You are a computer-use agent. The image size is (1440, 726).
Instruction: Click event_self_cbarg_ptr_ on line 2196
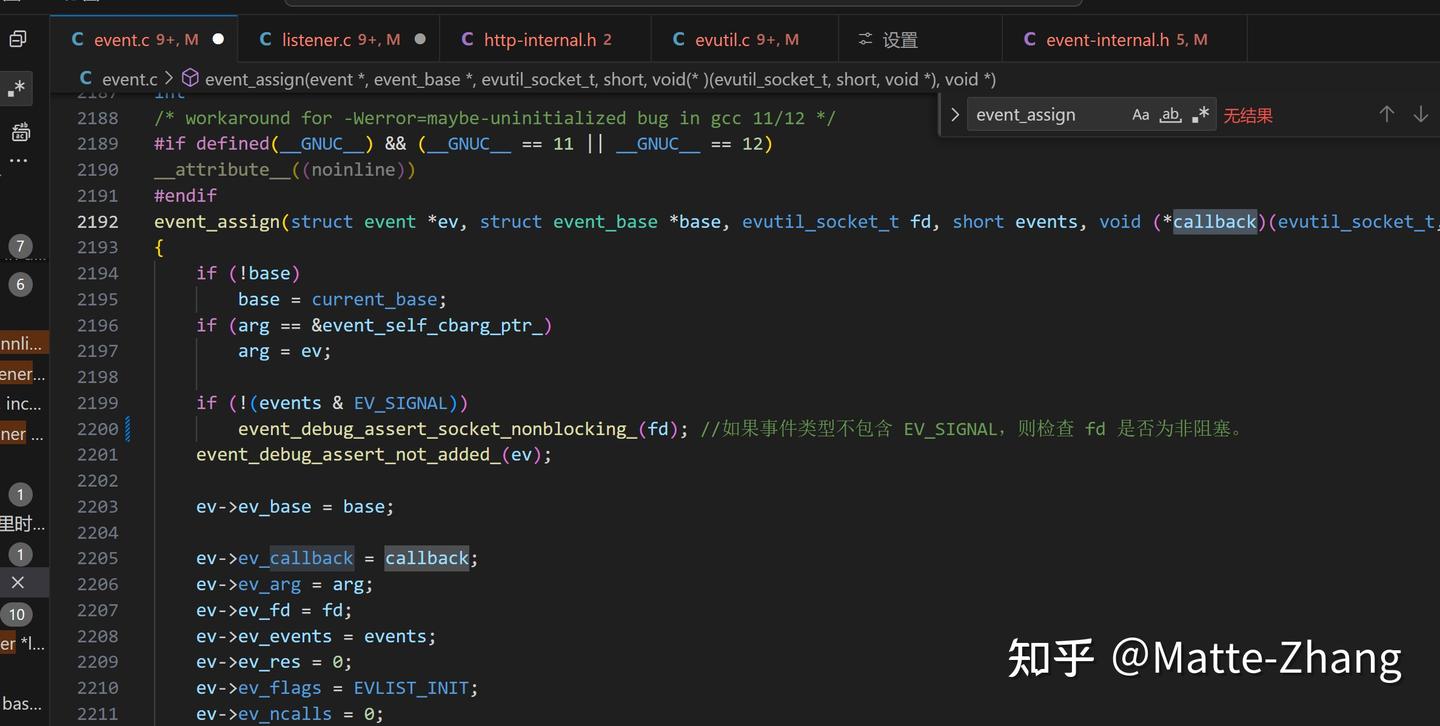pos(433,325)
